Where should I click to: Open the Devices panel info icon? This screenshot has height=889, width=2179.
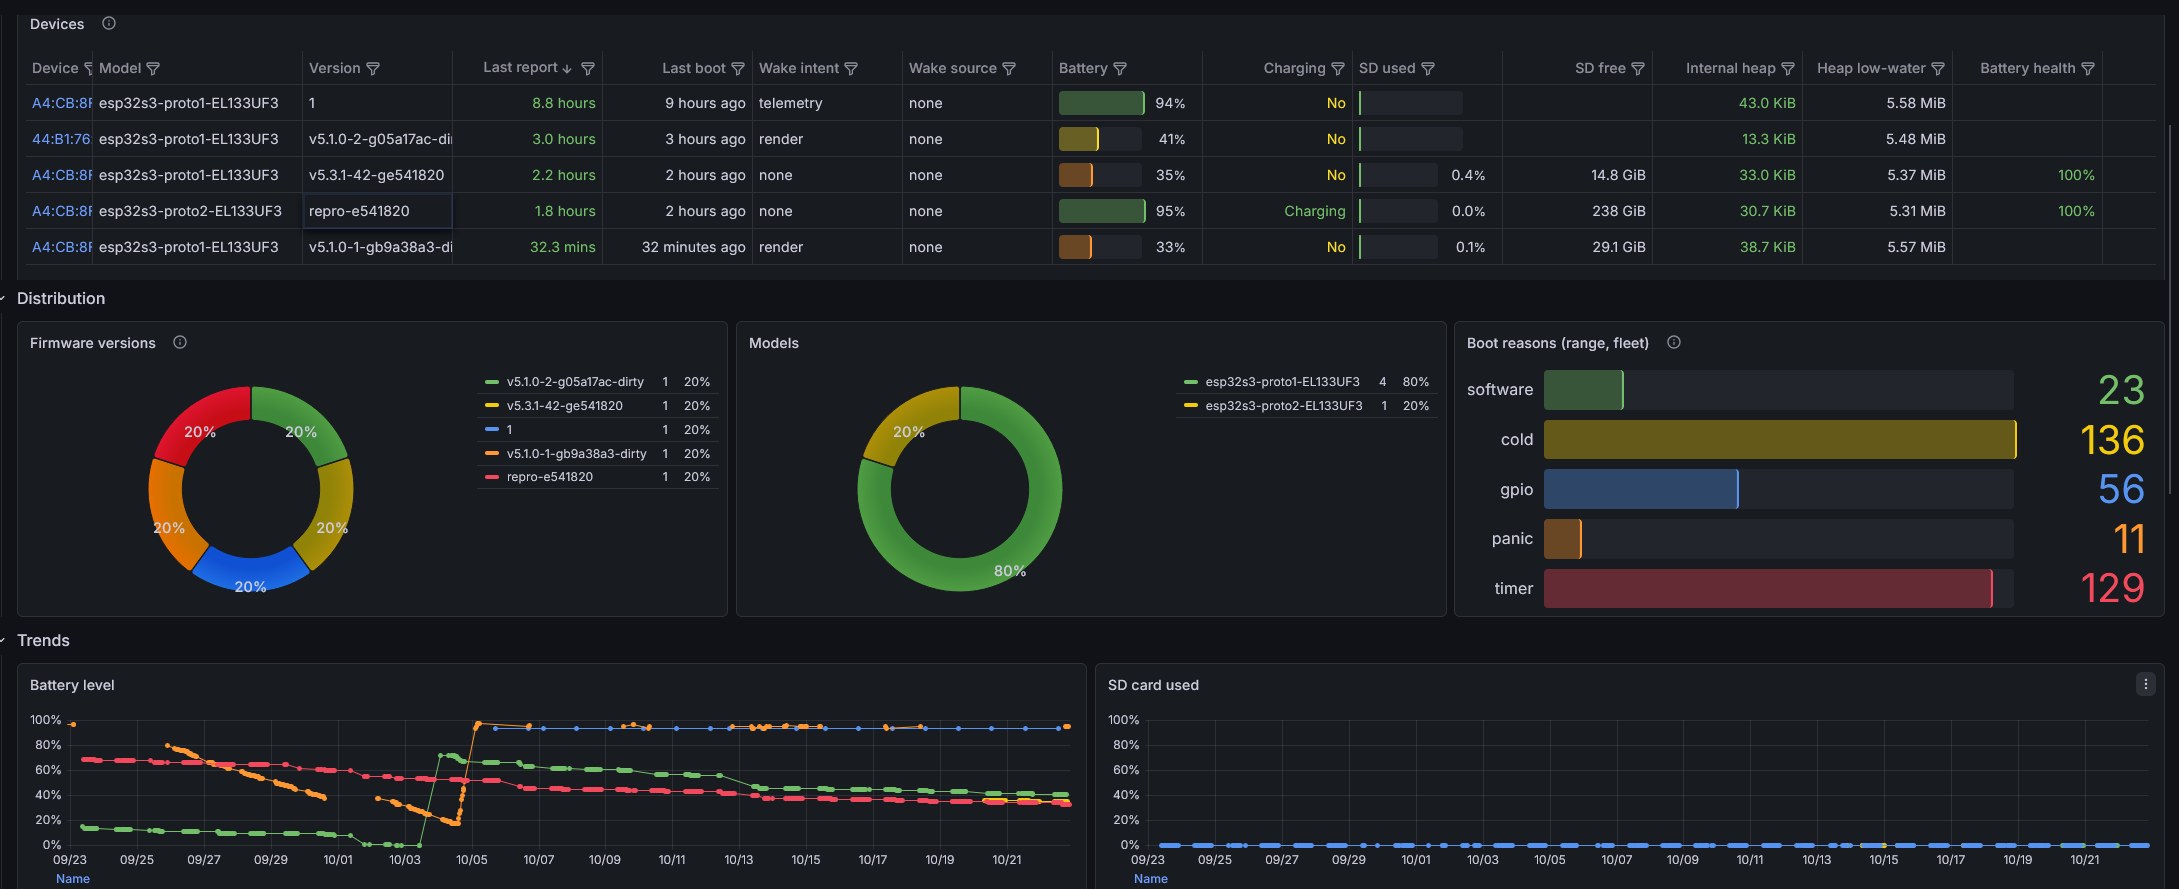click(x=109, y=24)
